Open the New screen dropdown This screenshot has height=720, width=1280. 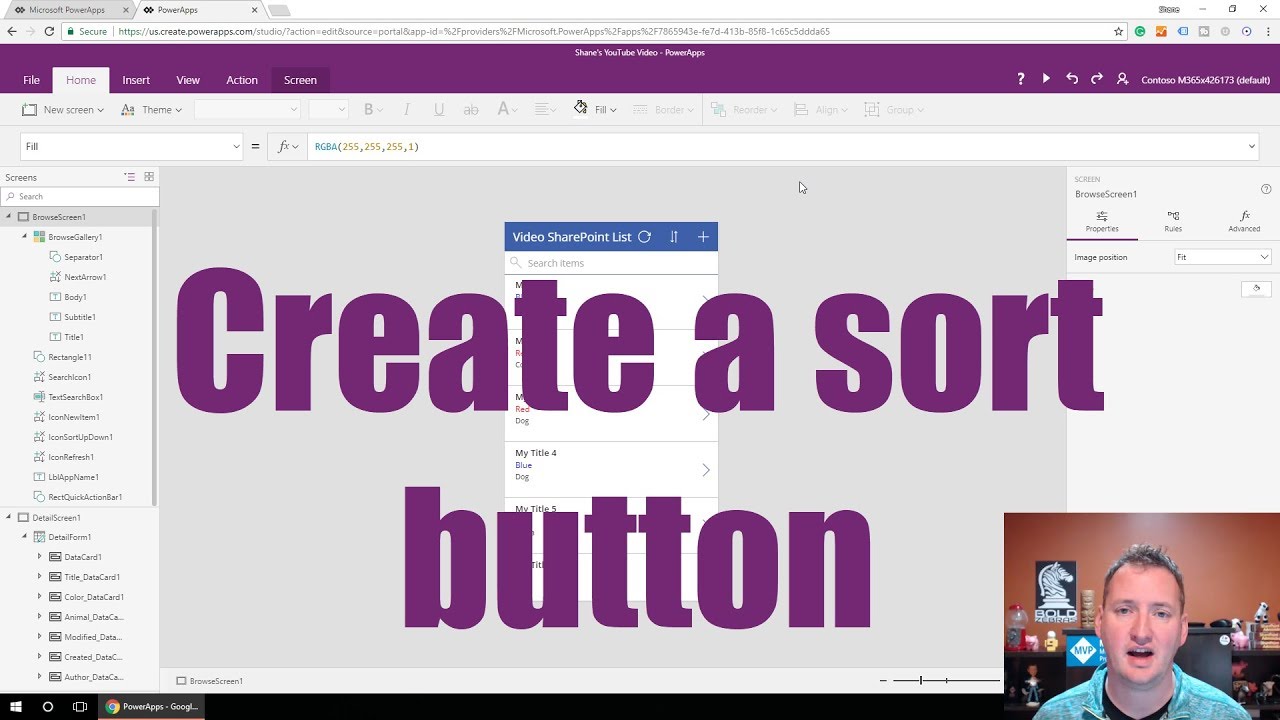(63, 109)
